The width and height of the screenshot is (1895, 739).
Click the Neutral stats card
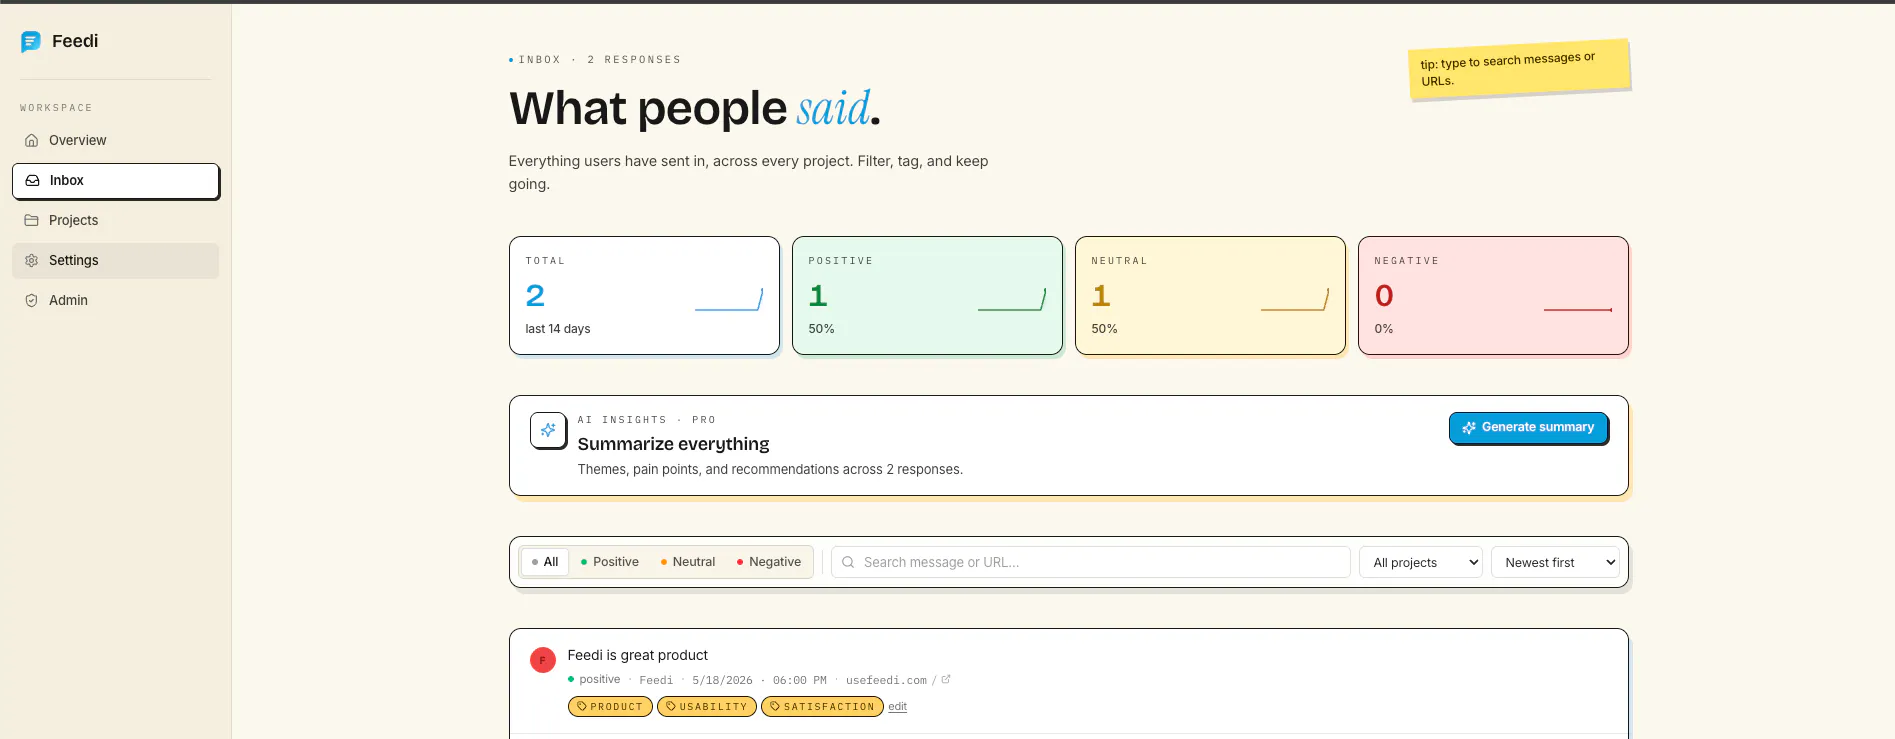[x=1210, y=296]
